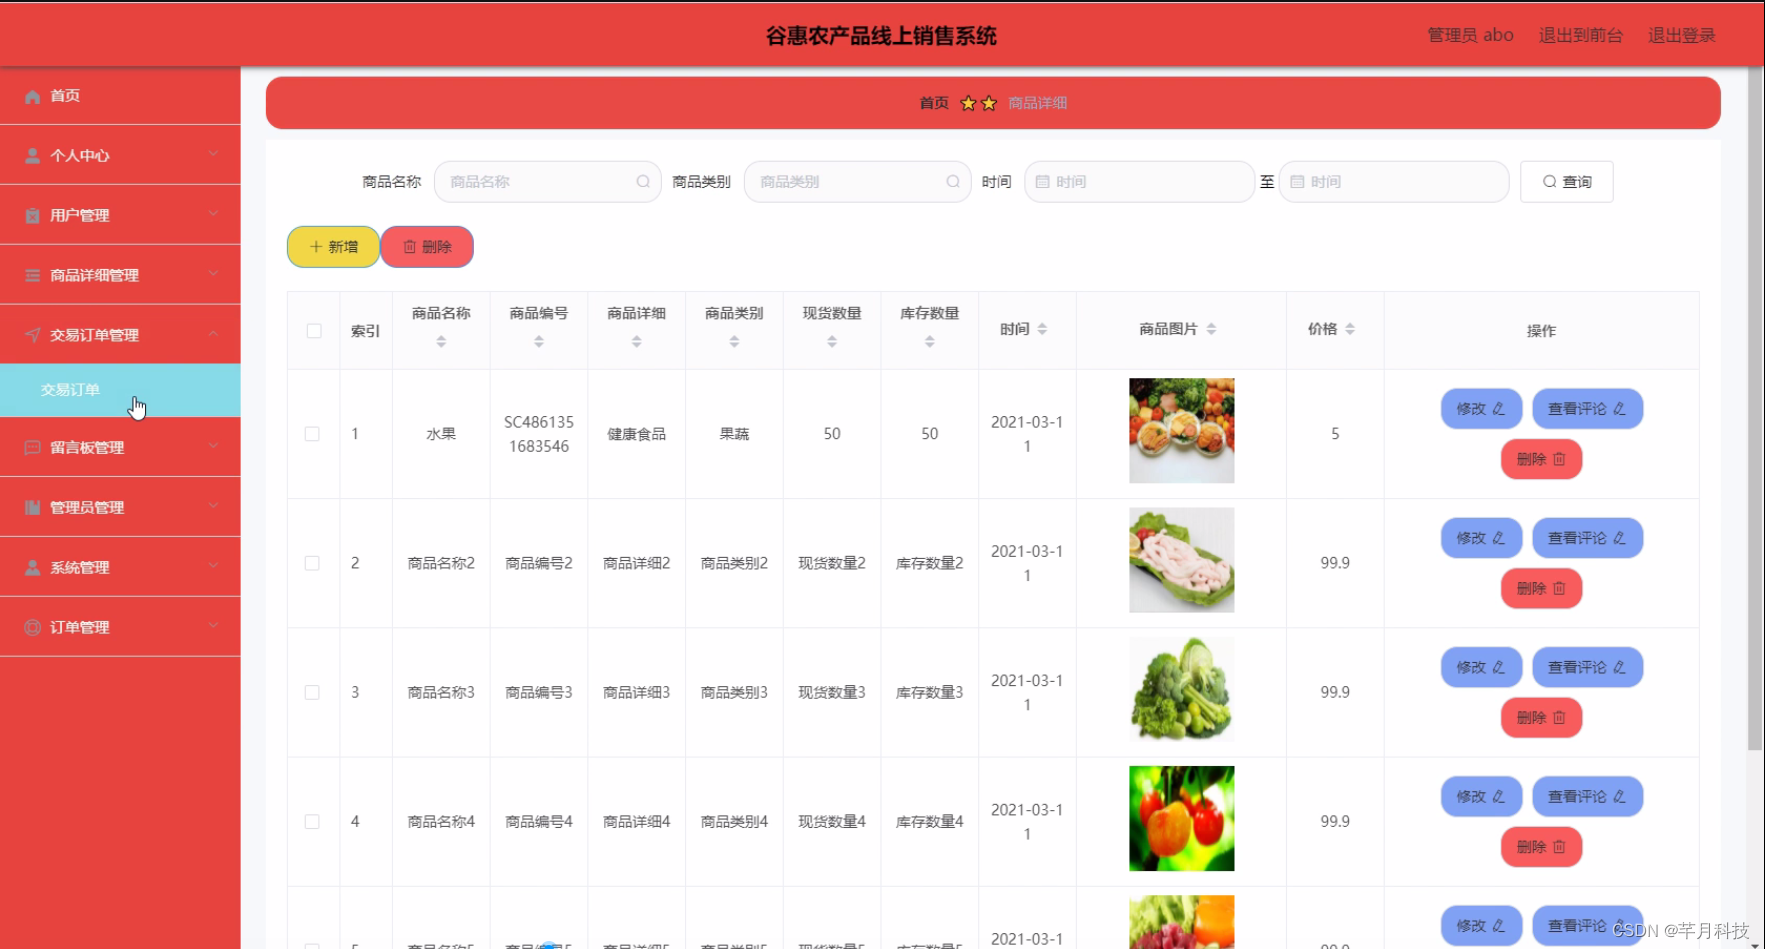Click 退出到前台 in the top bar
1765x949 pixels.
click(1580, 34)
